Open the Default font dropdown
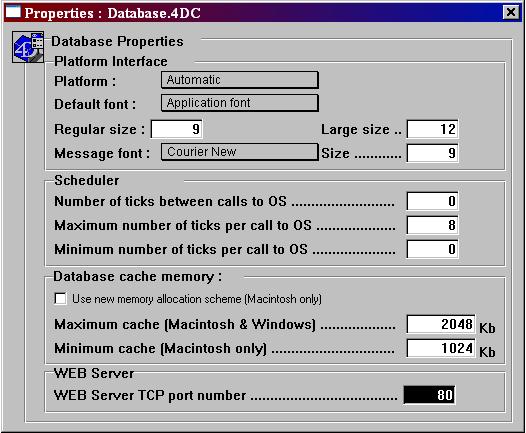Viewport: 526px width, 433px height. [x=240, y=103]
